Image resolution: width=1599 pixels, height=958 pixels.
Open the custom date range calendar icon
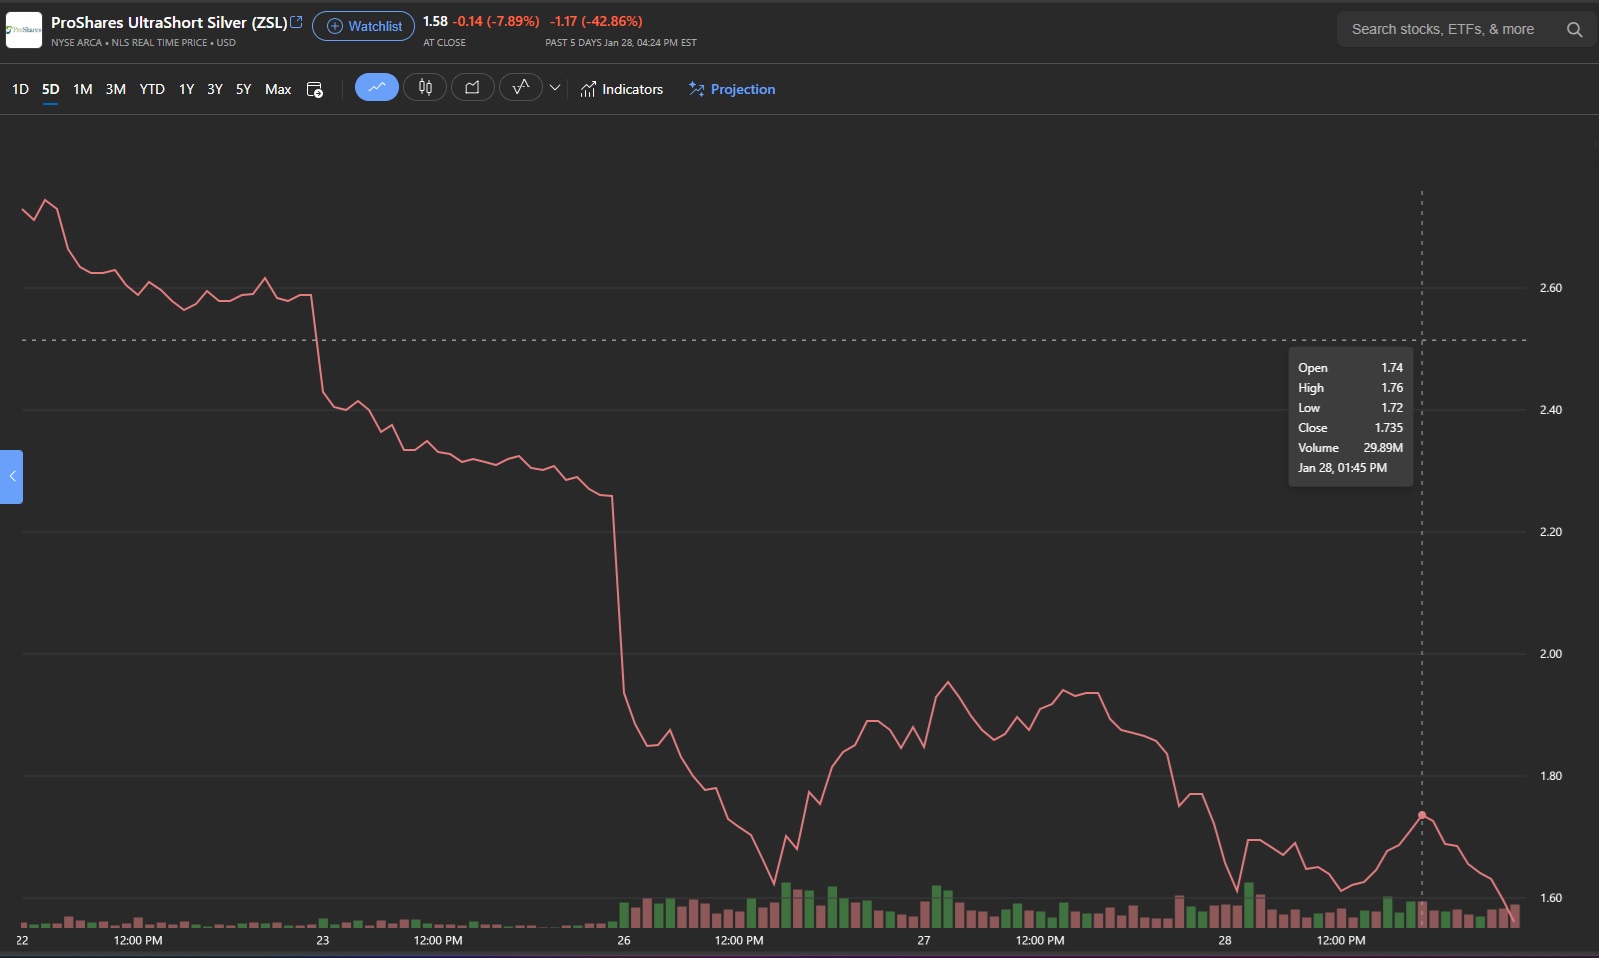tap(314, 90)
